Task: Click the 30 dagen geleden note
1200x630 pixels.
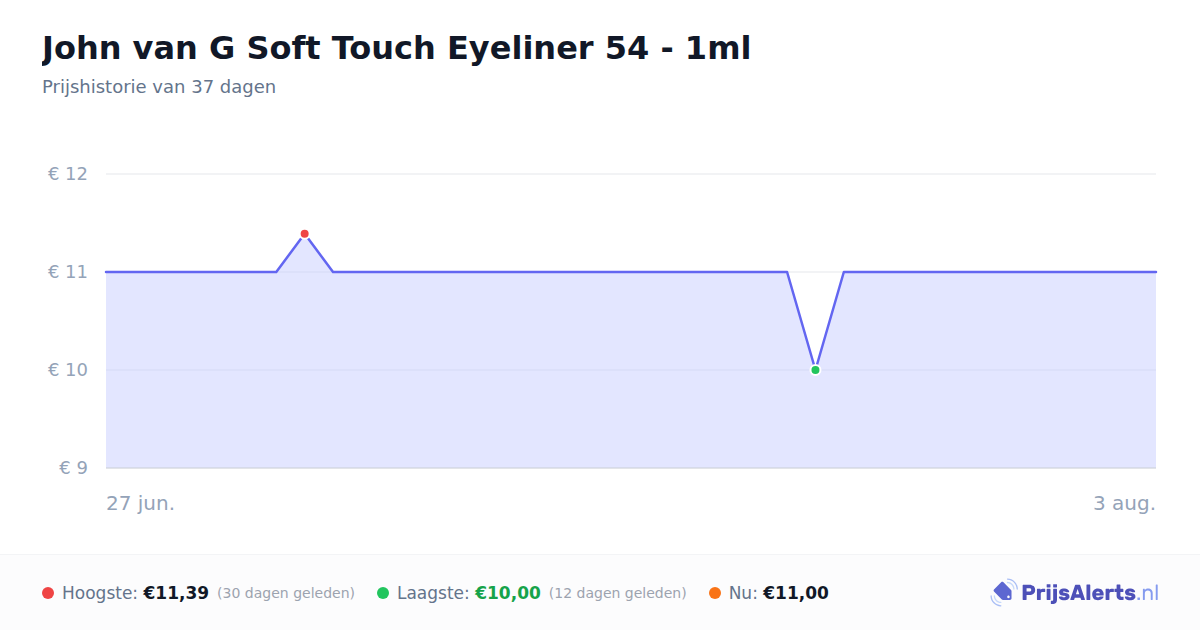Action: (286, 593)
